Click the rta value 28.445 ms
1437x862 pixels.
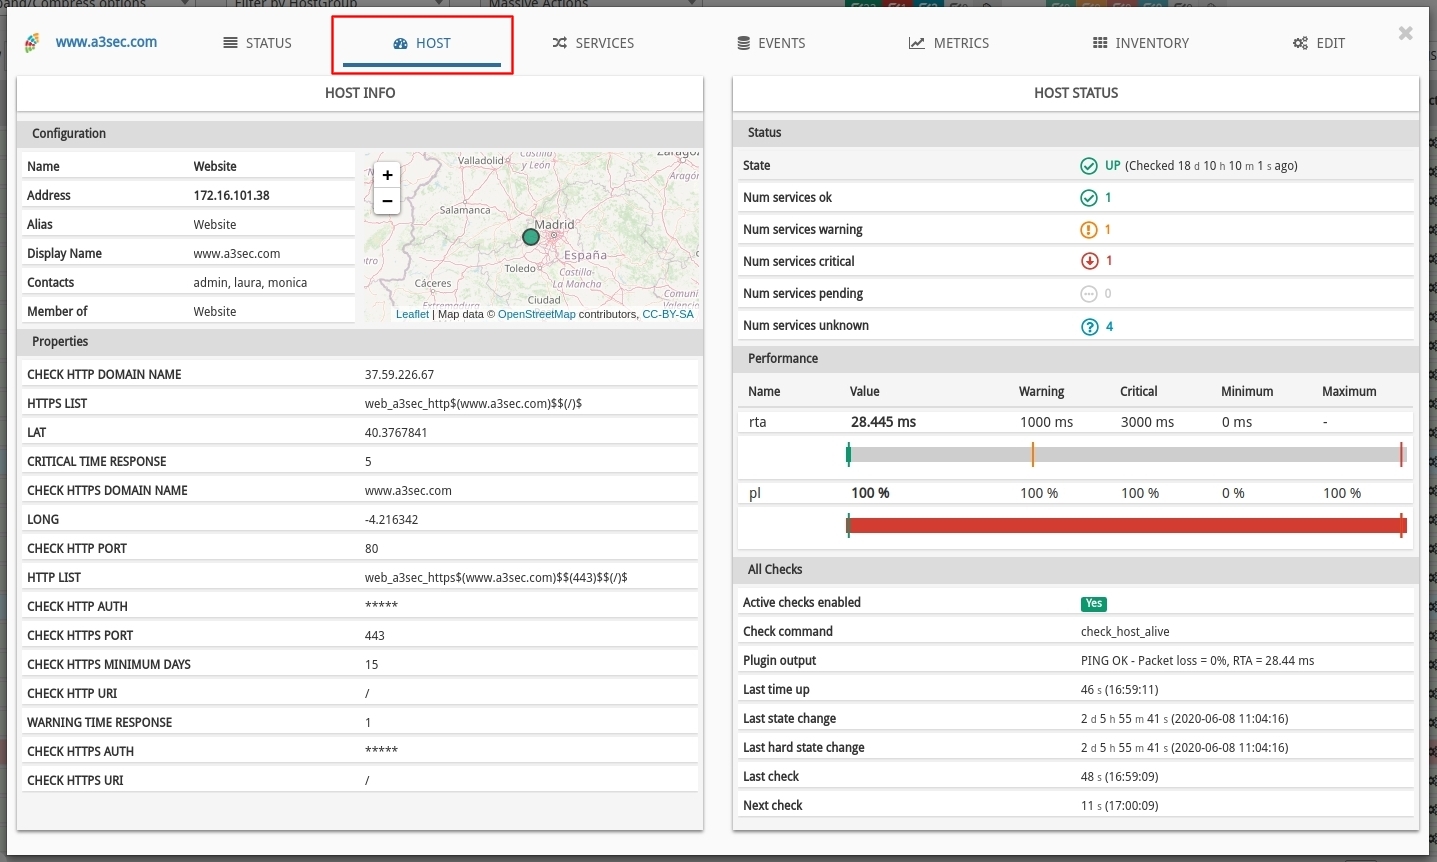tap(883, 422)
